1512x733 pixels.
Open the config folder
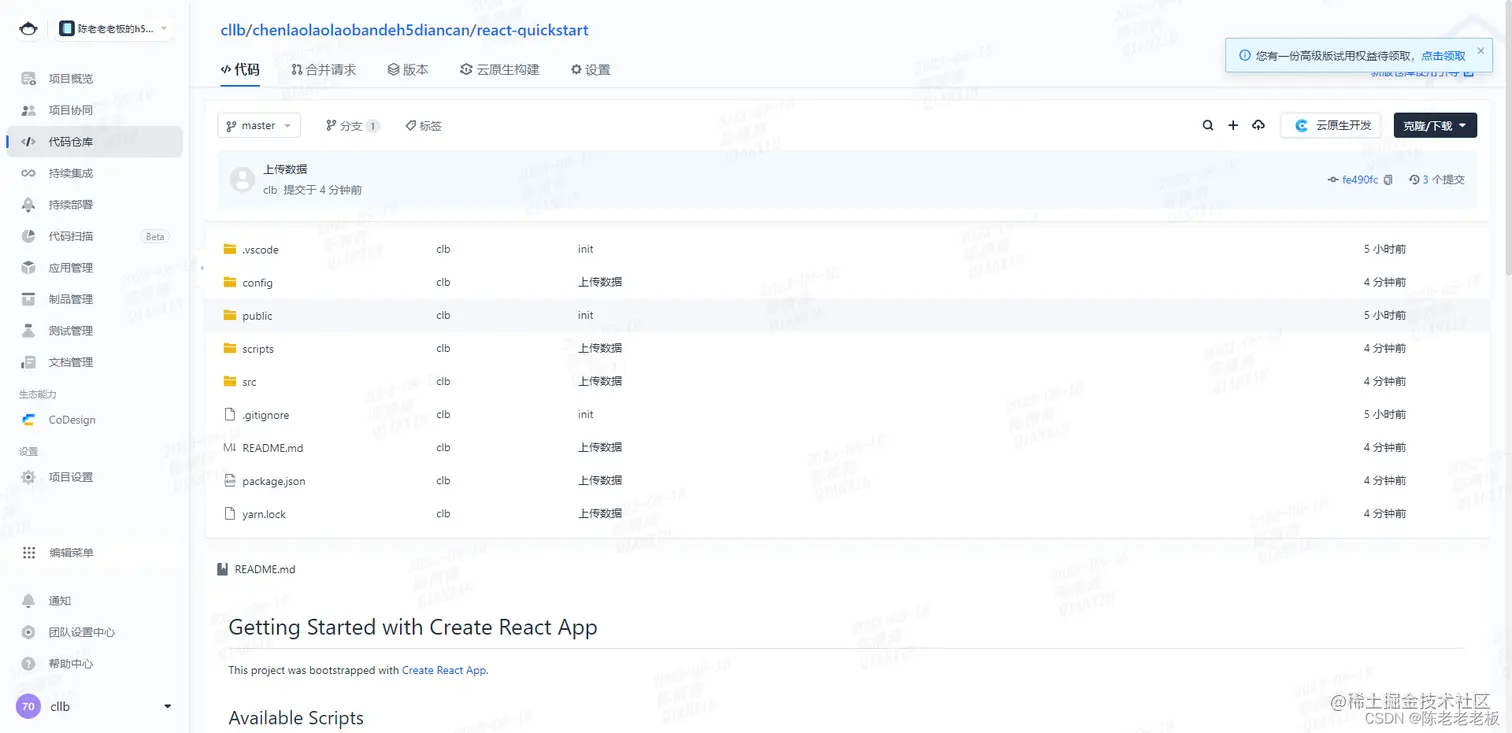257,283
